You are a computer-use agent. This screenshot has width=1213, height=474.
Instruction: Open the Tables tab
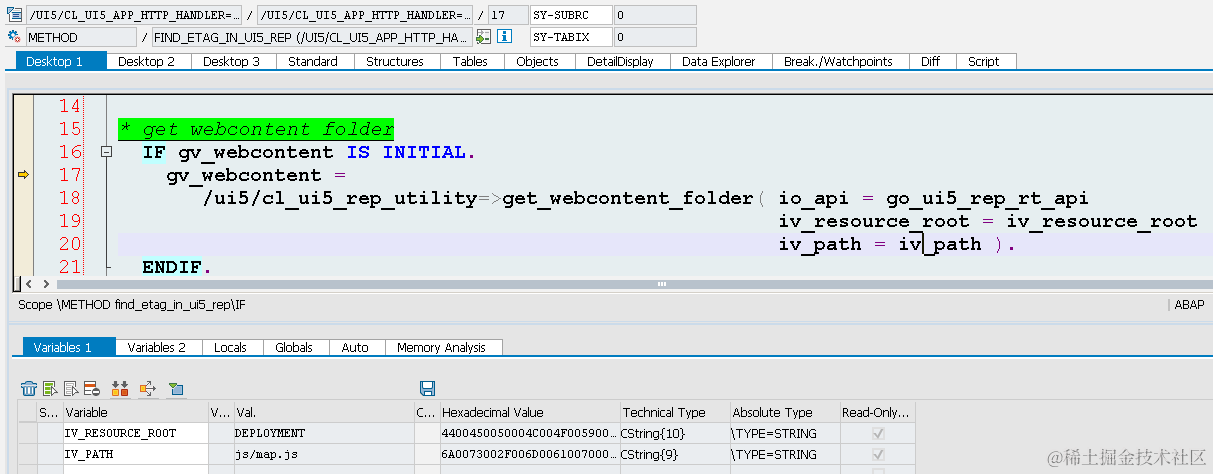(x=471, y=61)
